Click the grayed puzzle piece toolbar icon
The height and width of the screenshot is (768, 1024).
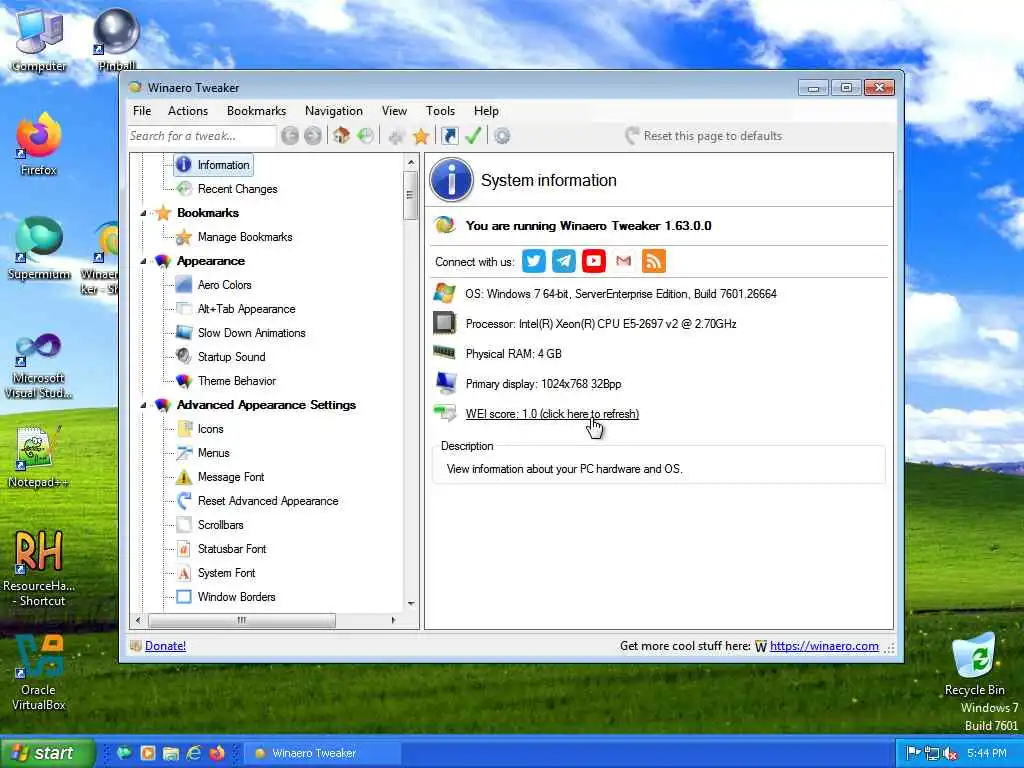point(396,136)
